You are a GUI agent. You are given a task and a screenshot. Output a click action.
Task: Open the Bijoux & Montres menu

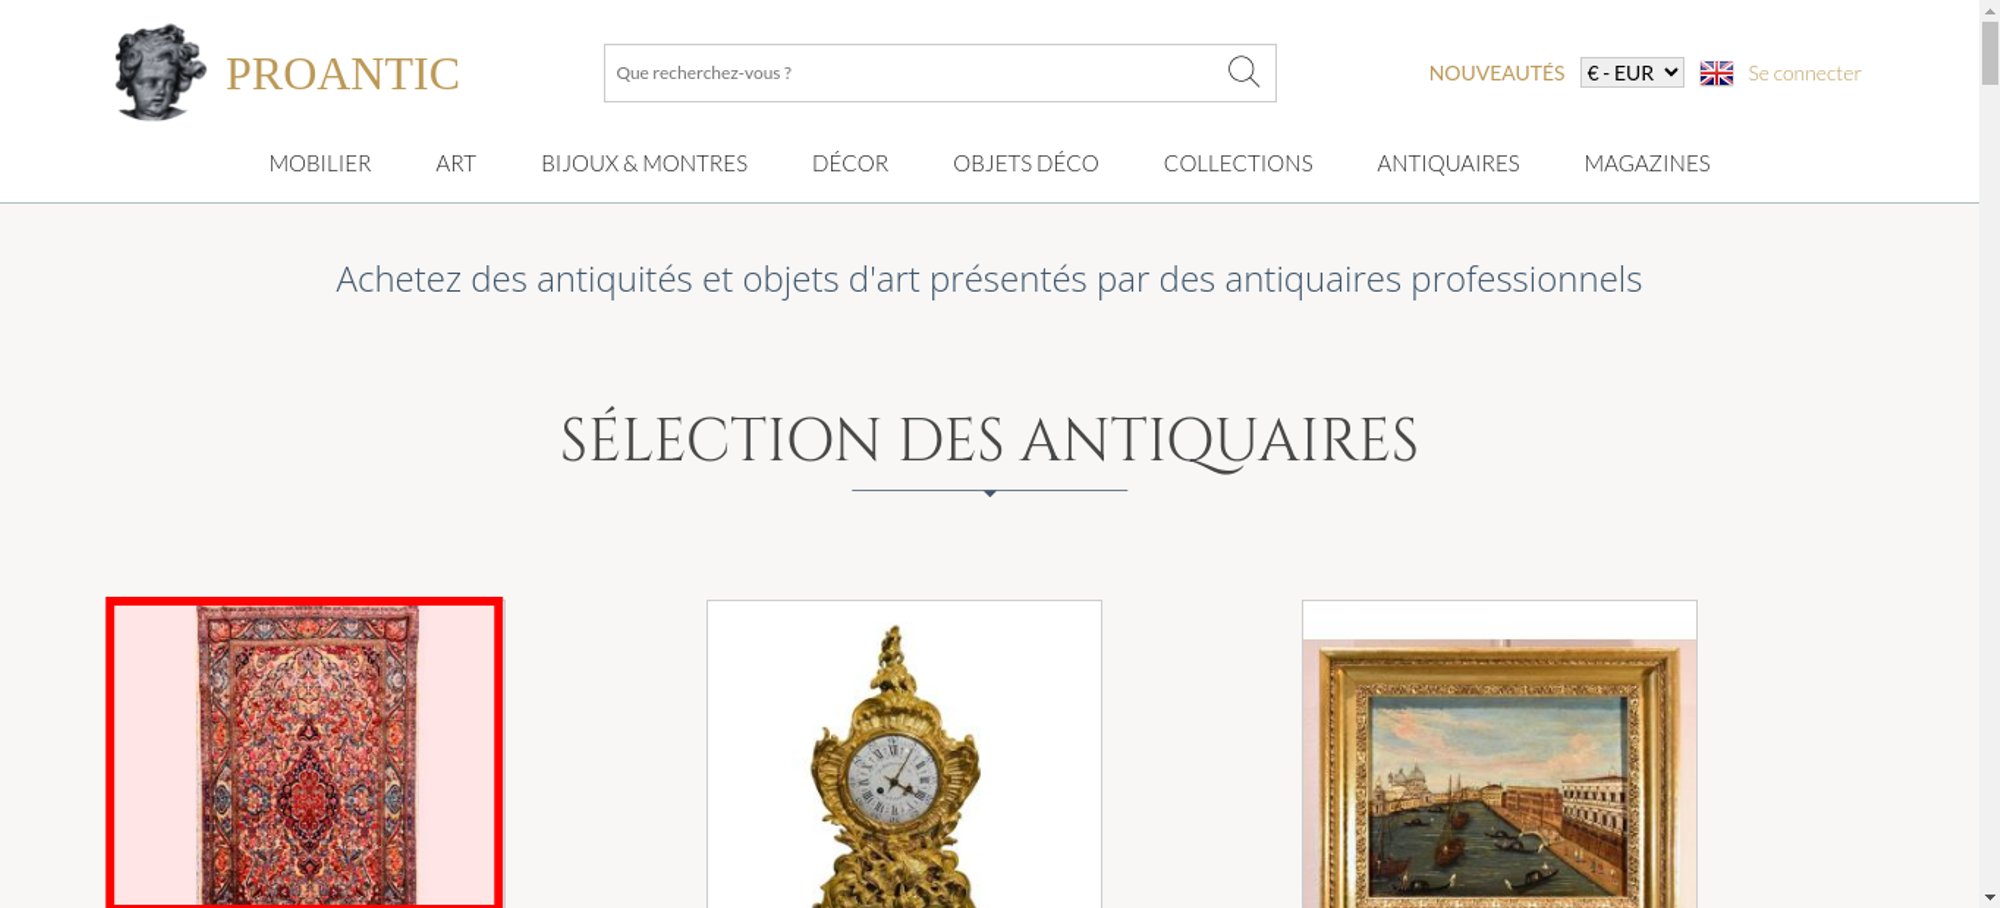(644, 163)
